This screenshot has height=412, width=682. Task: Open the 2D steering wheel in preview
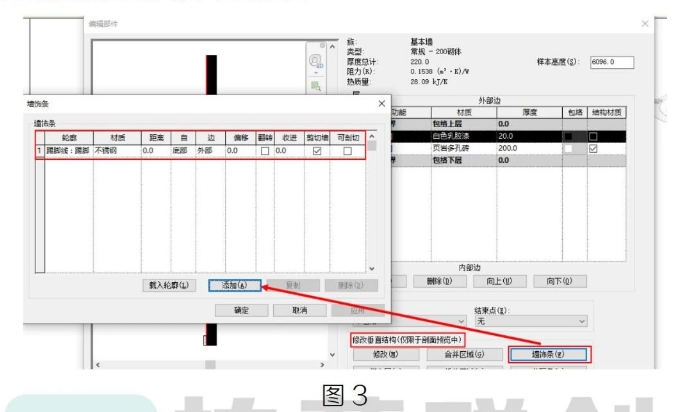(316, 61)
